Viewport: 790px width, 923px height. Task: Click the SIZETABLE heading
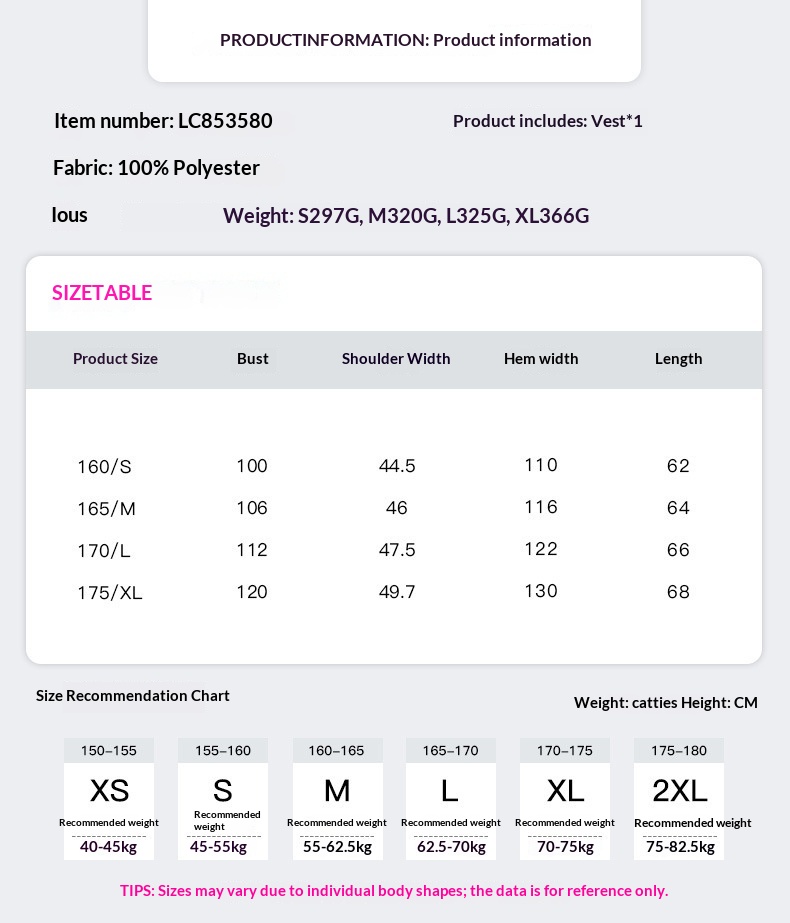tap(102, 293)
